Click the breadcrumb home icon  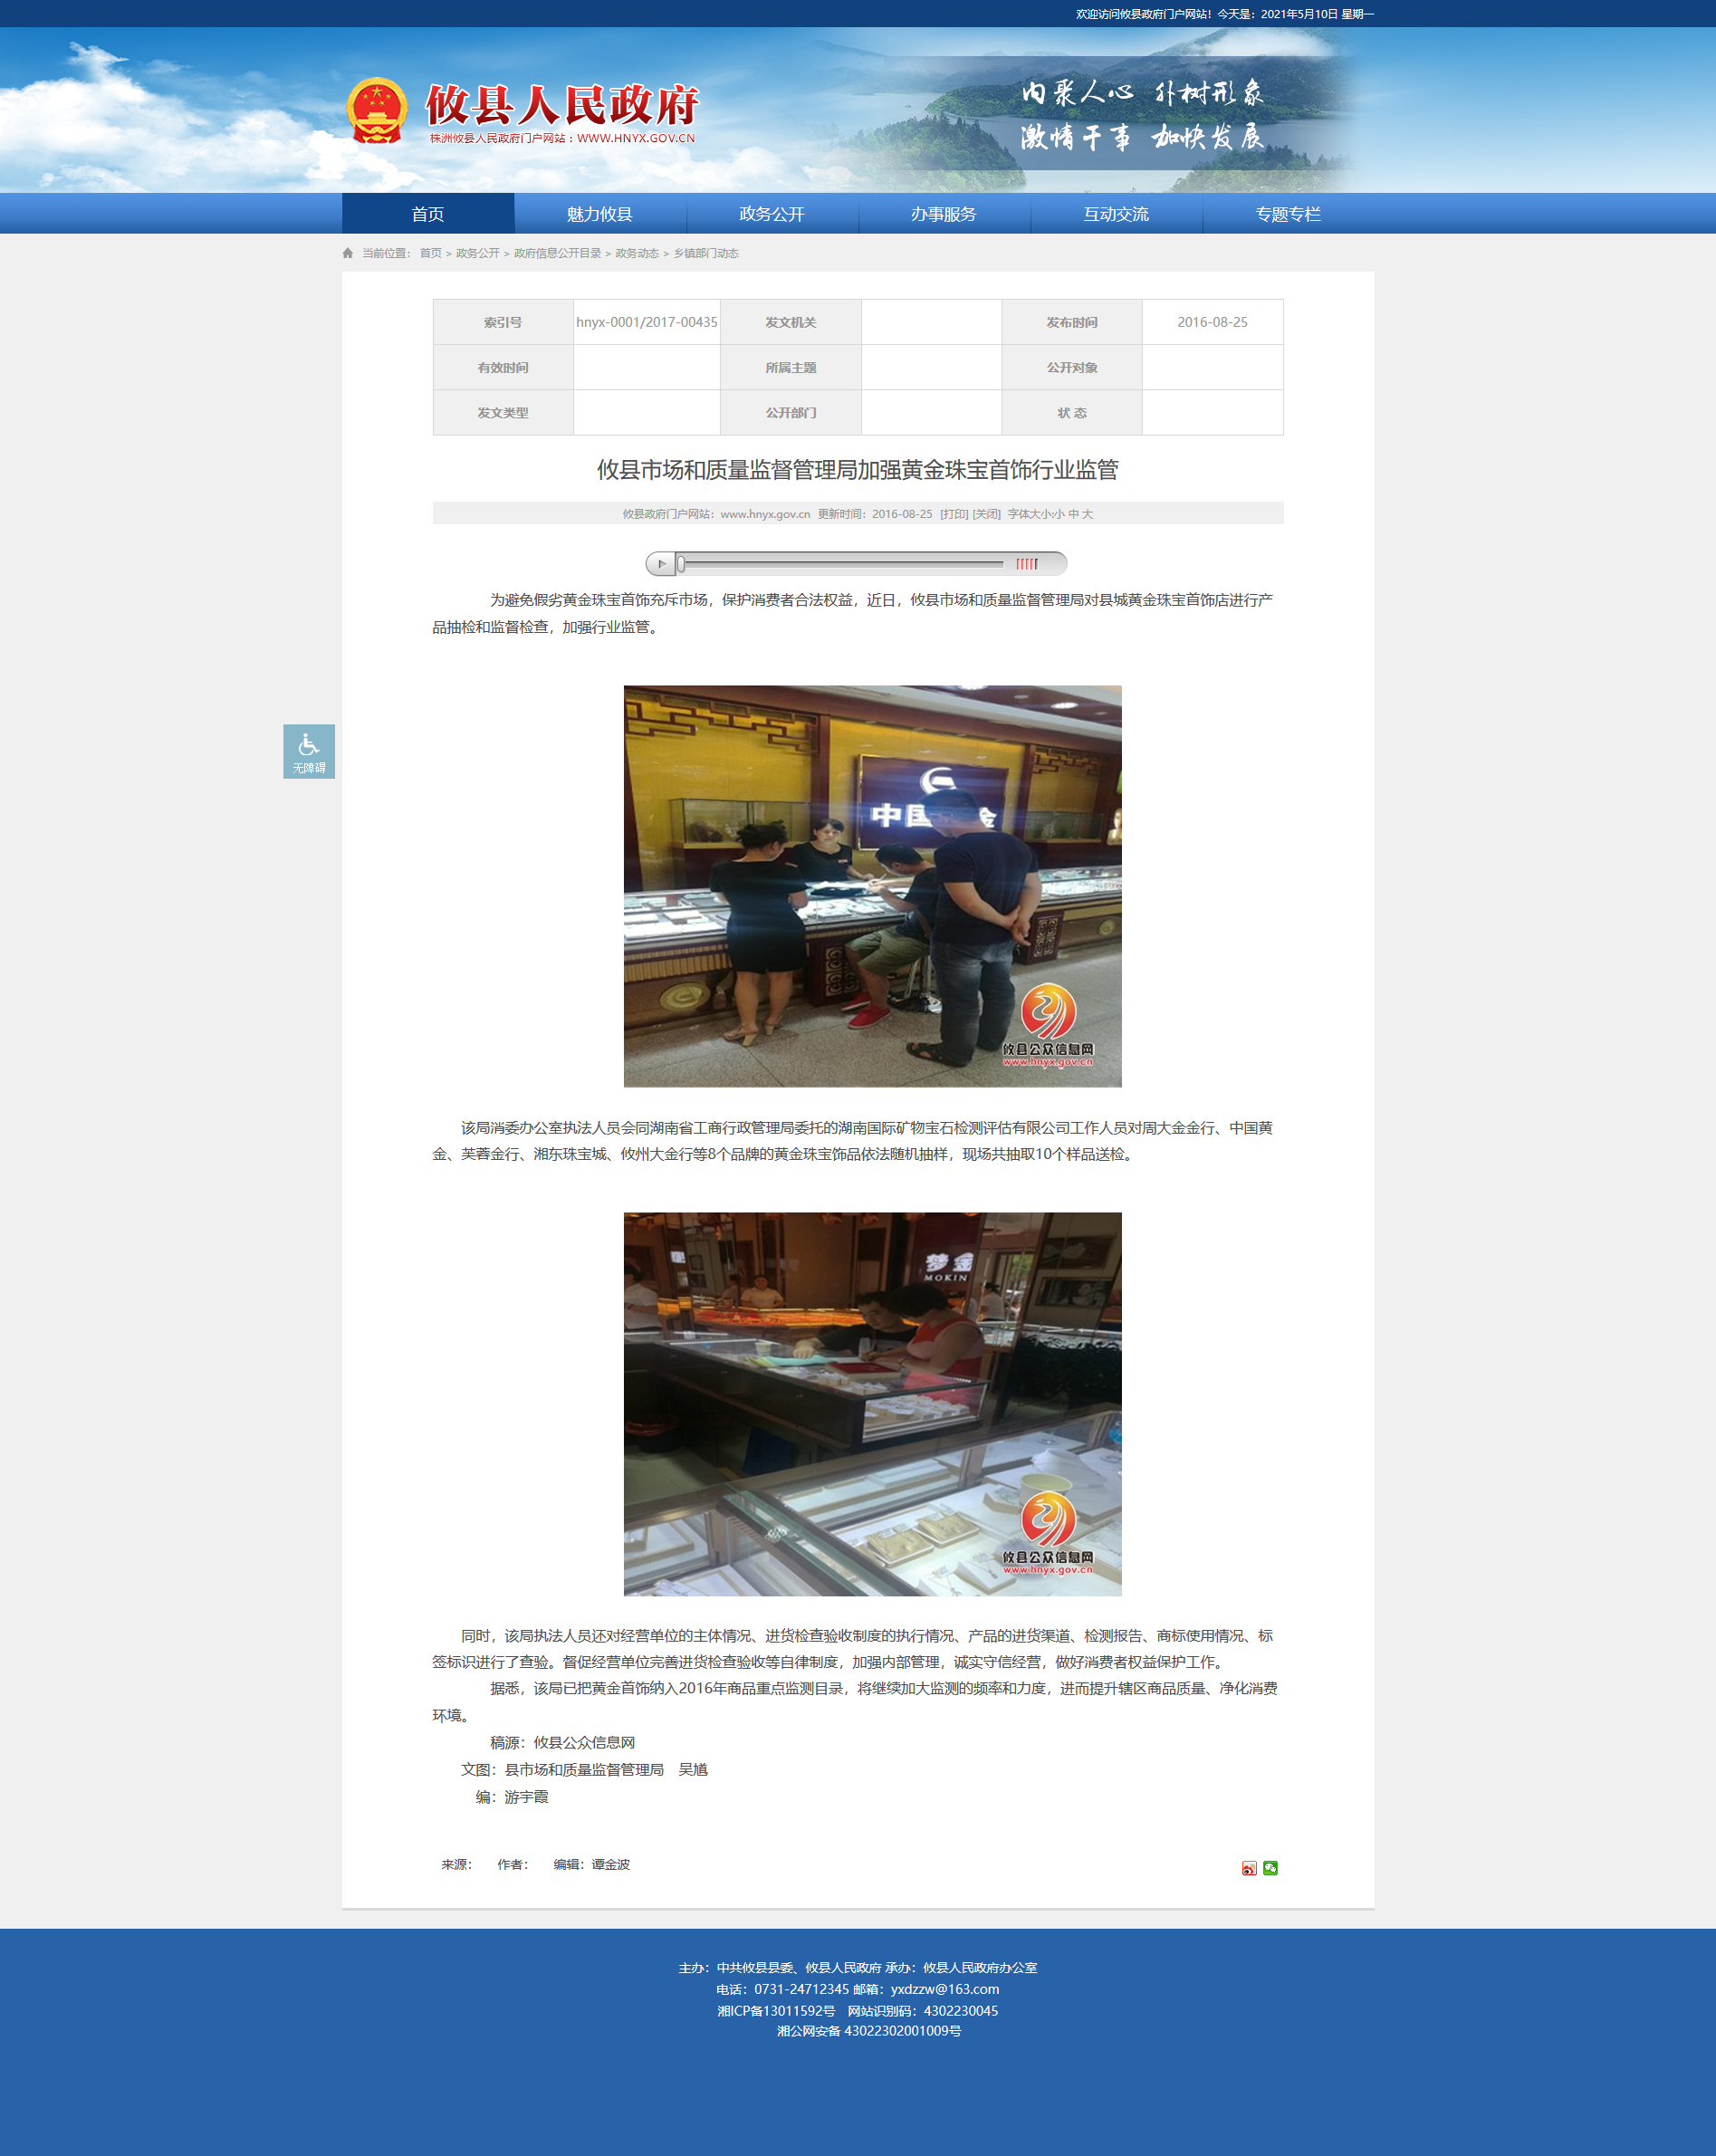[x=348, y=253]
